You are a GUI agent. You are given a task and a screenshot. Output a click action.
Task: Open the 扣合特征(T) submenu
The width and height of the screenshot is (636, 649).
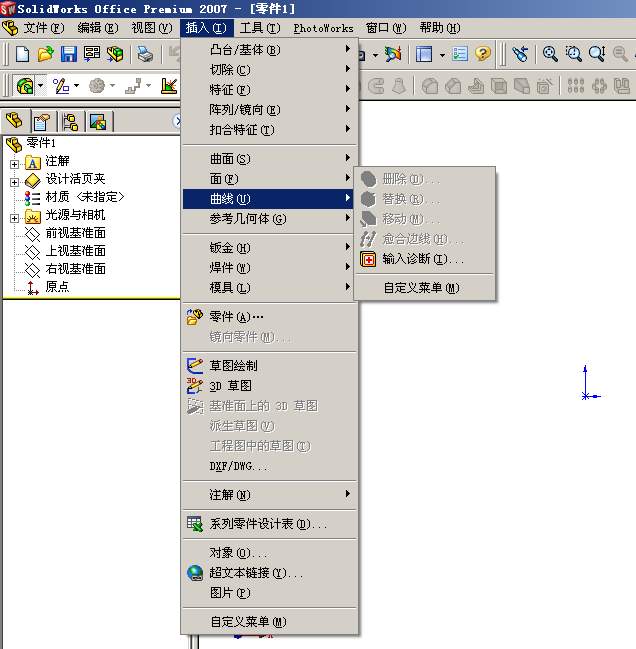click(269, 130)
